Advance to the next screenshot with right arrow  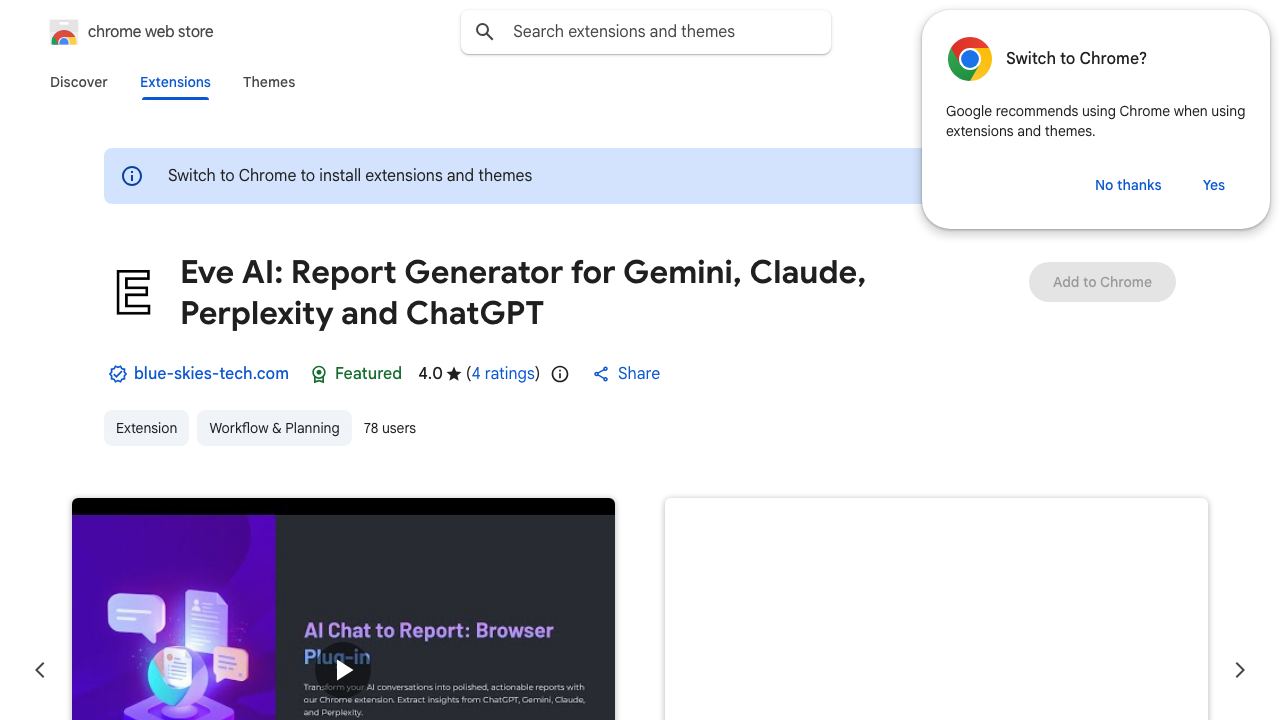coord(1240,670)
